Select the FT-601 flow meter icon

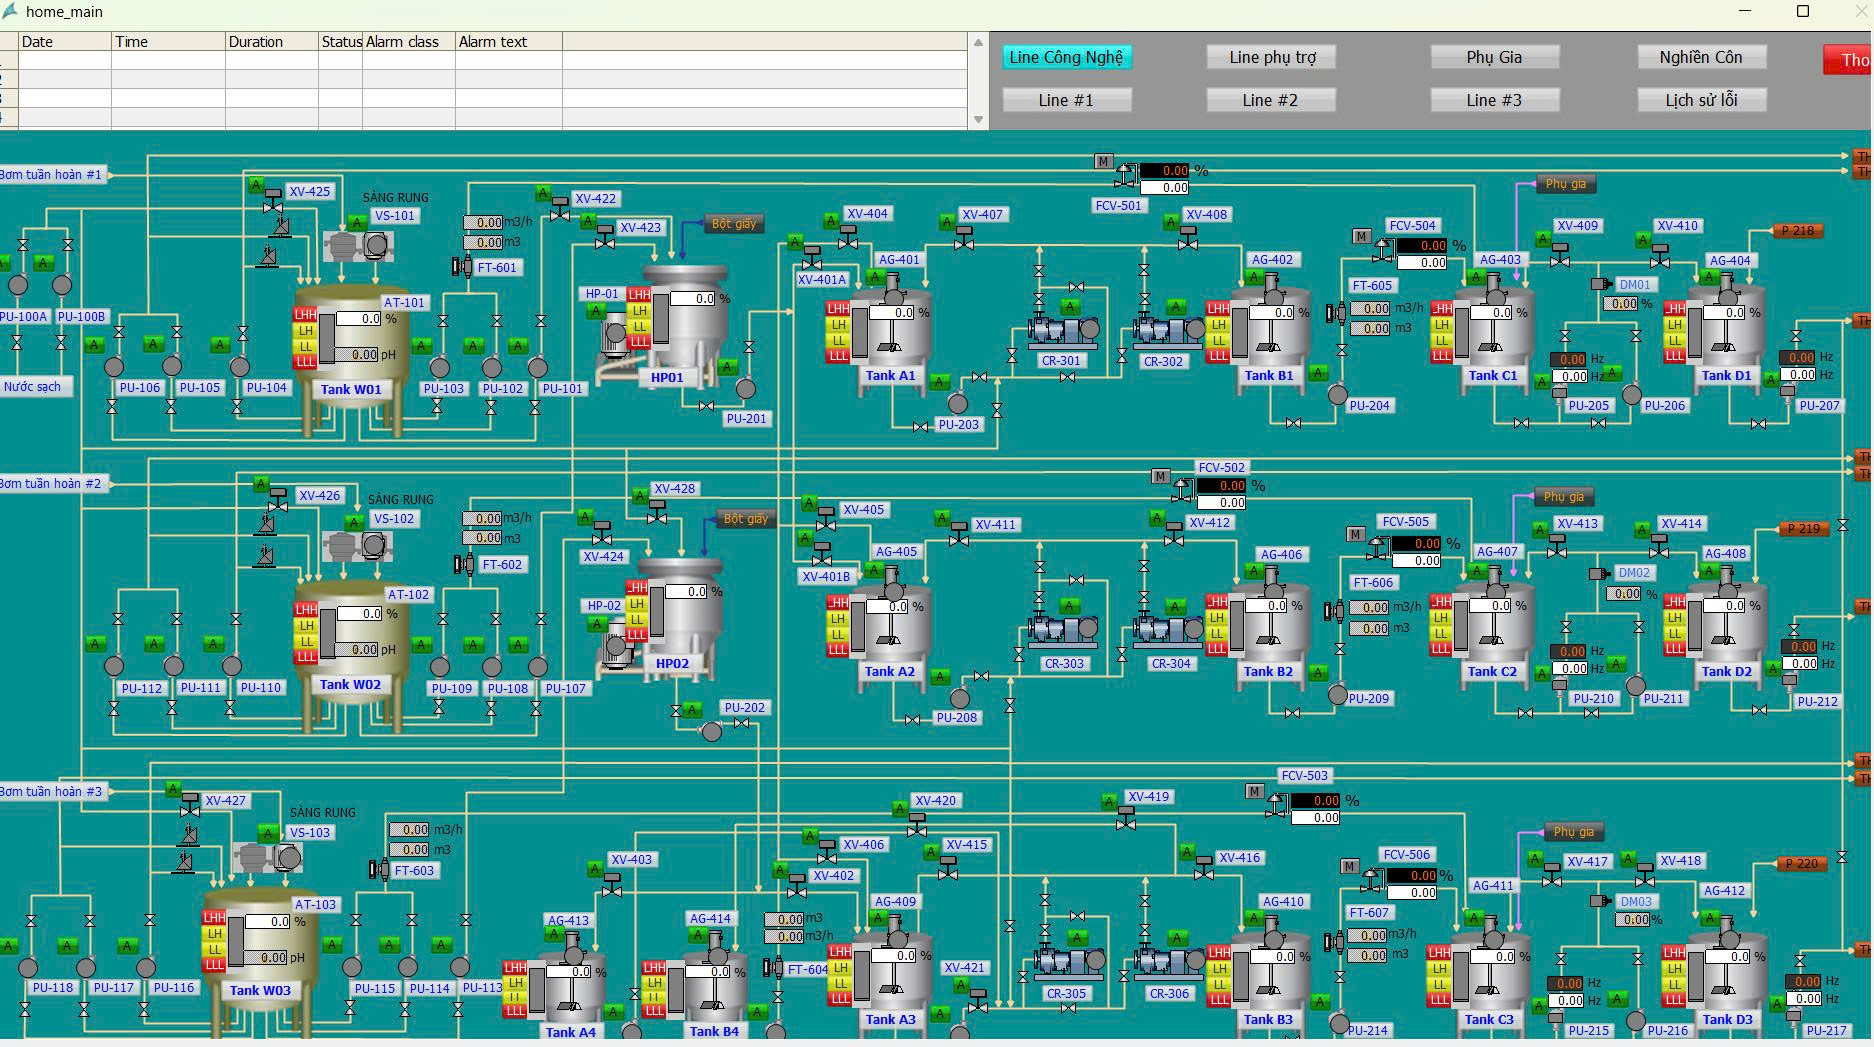point(462,267)
